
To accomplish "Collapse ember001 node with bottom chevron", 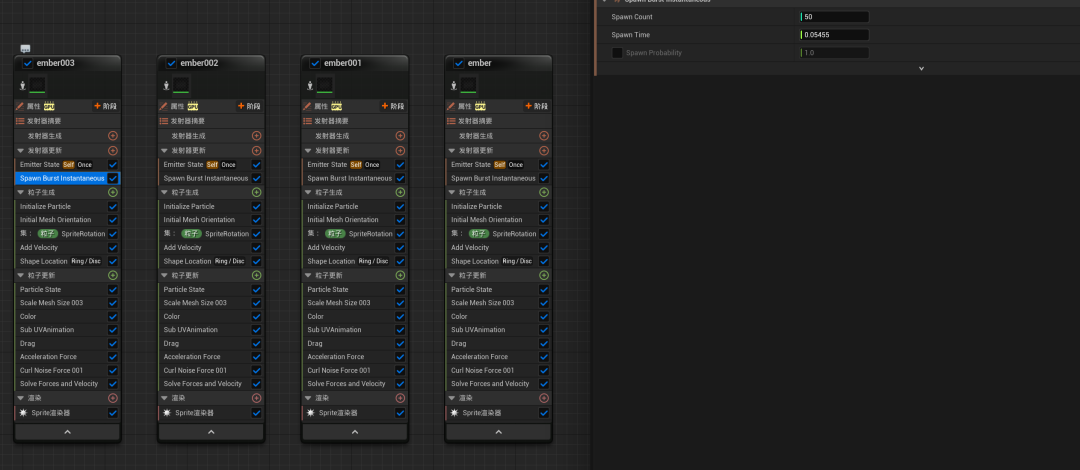I will pyautogui.click(x=355, y=432).
